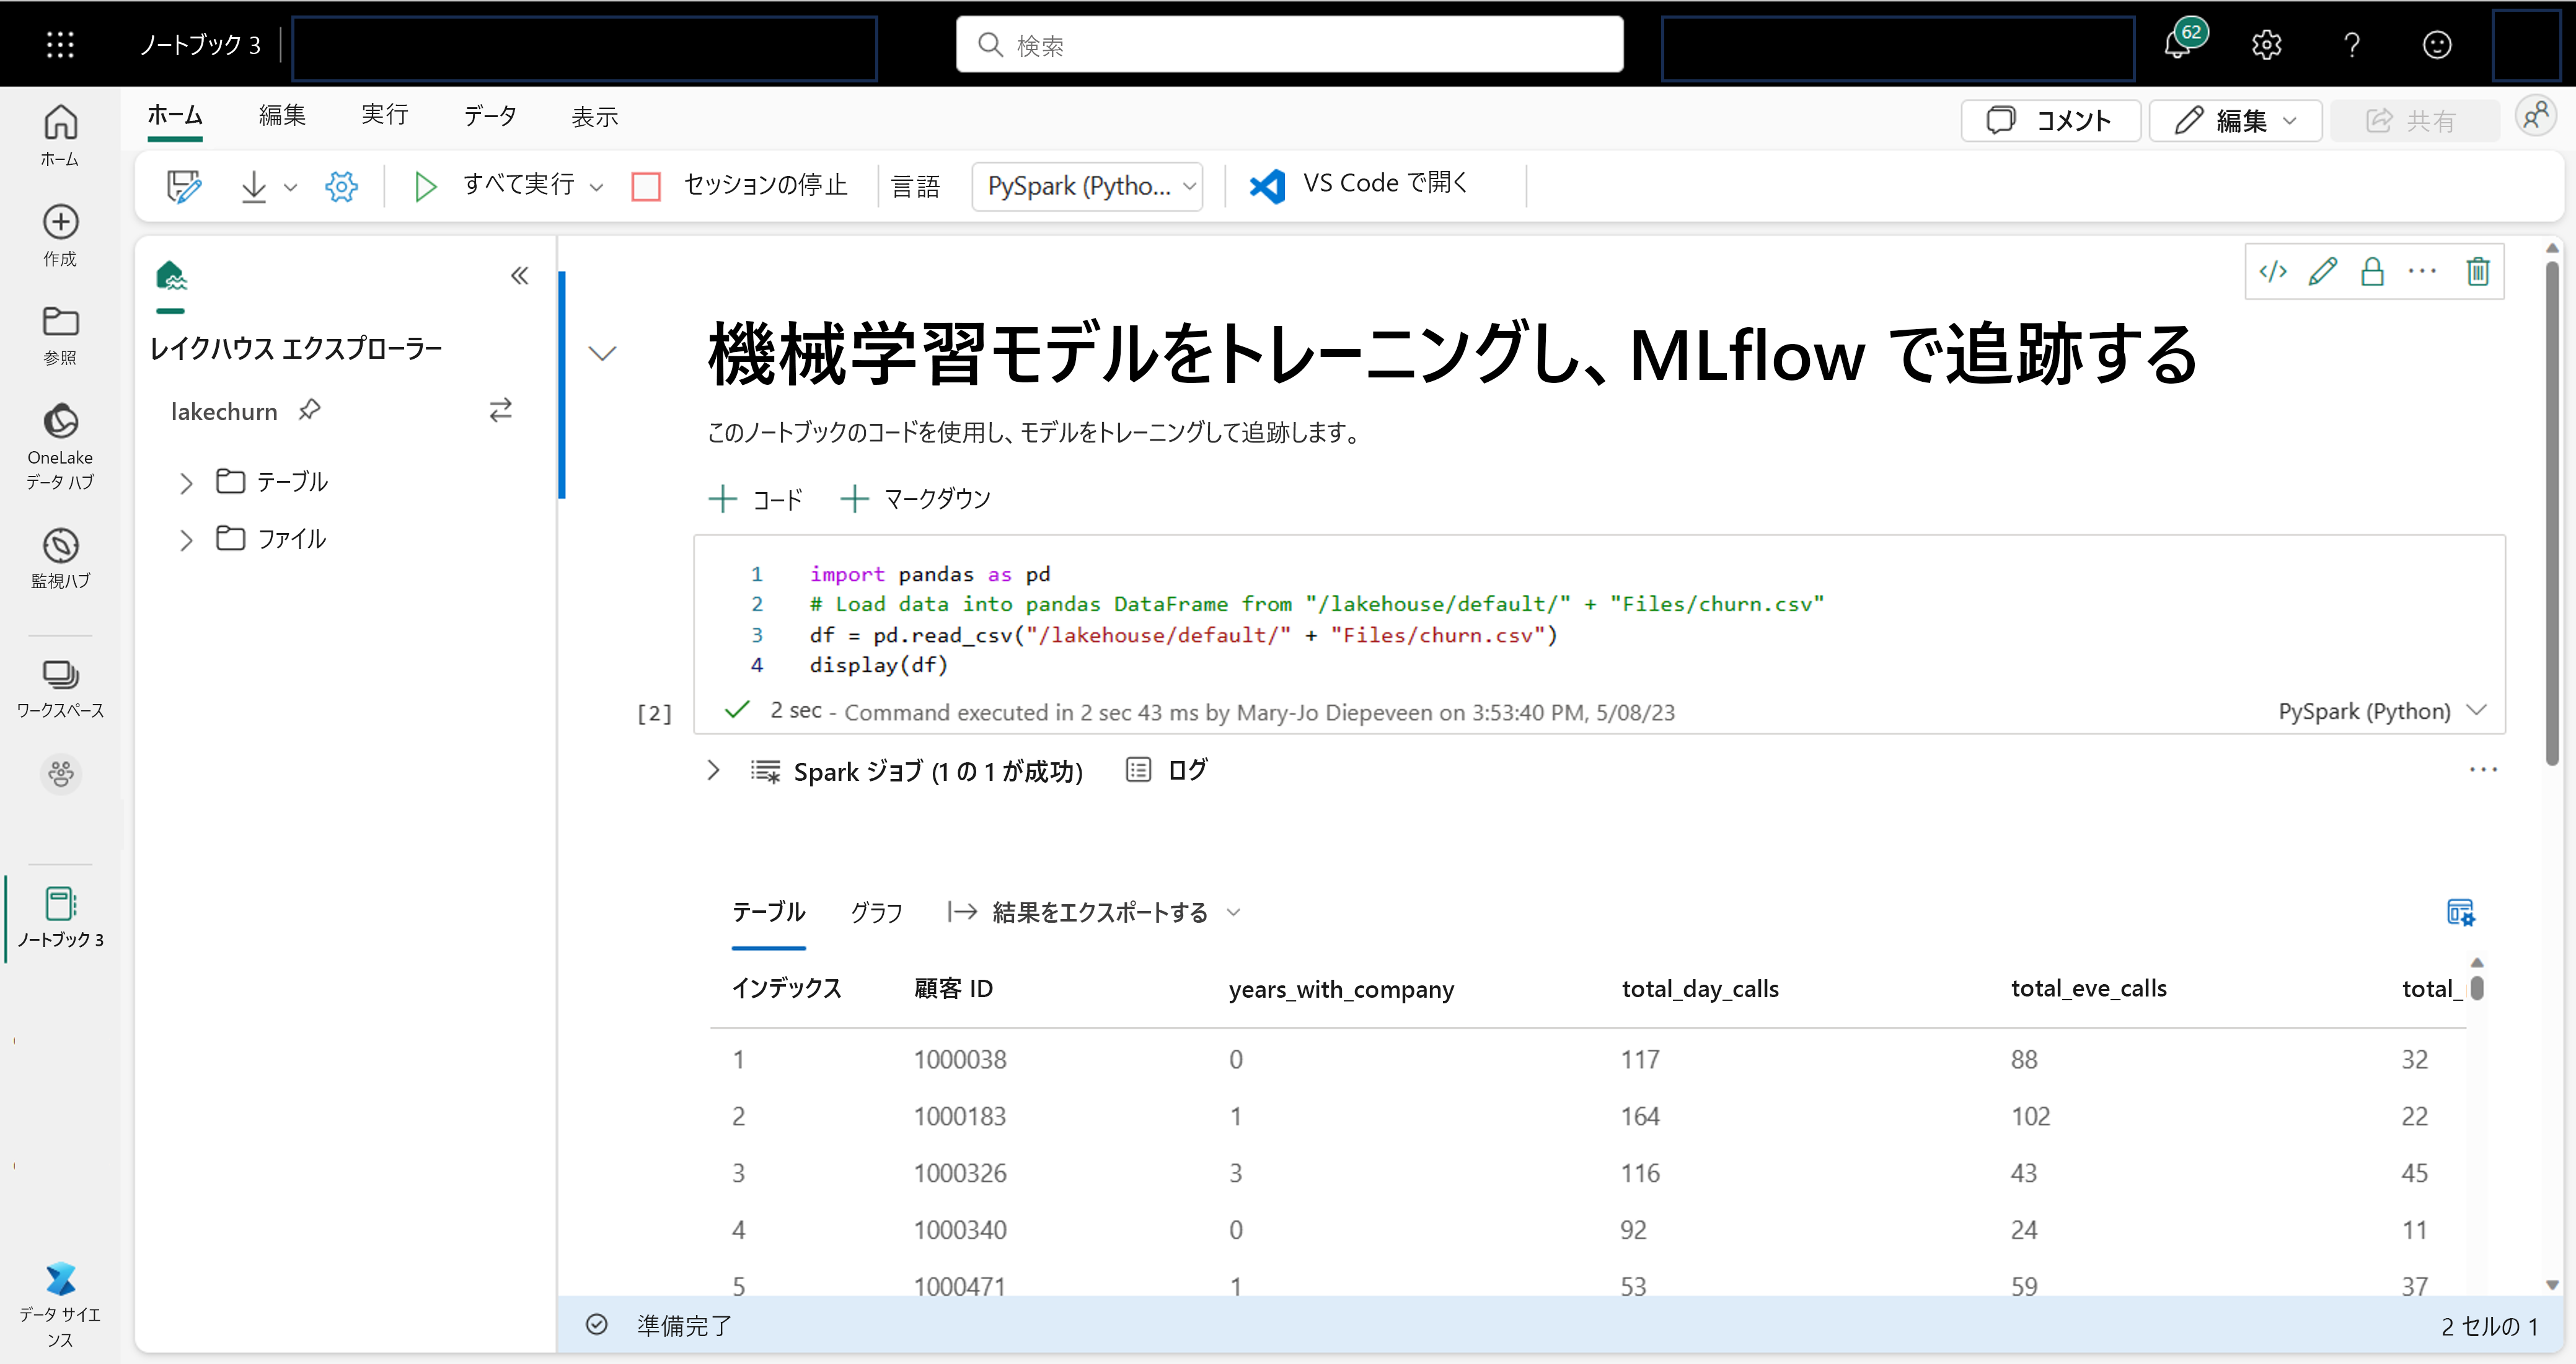This screenshot has height=1364, width=2576.
Task: Open table view options icon
Action: (2460, 912)
